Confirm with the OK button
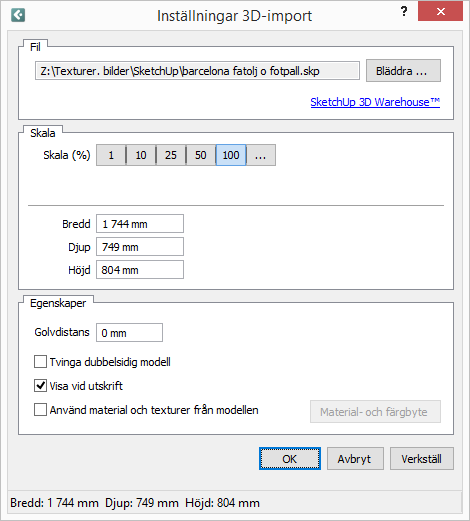Viewport: 470px width, 521px height. pyautogui.click(x=290, y=459)
